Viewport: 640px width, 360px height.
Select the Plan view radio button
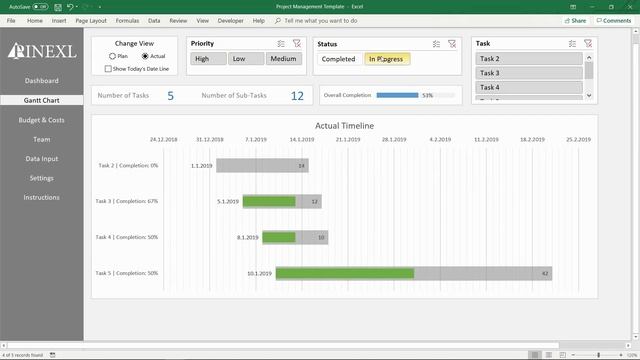(x=112, y=56)
